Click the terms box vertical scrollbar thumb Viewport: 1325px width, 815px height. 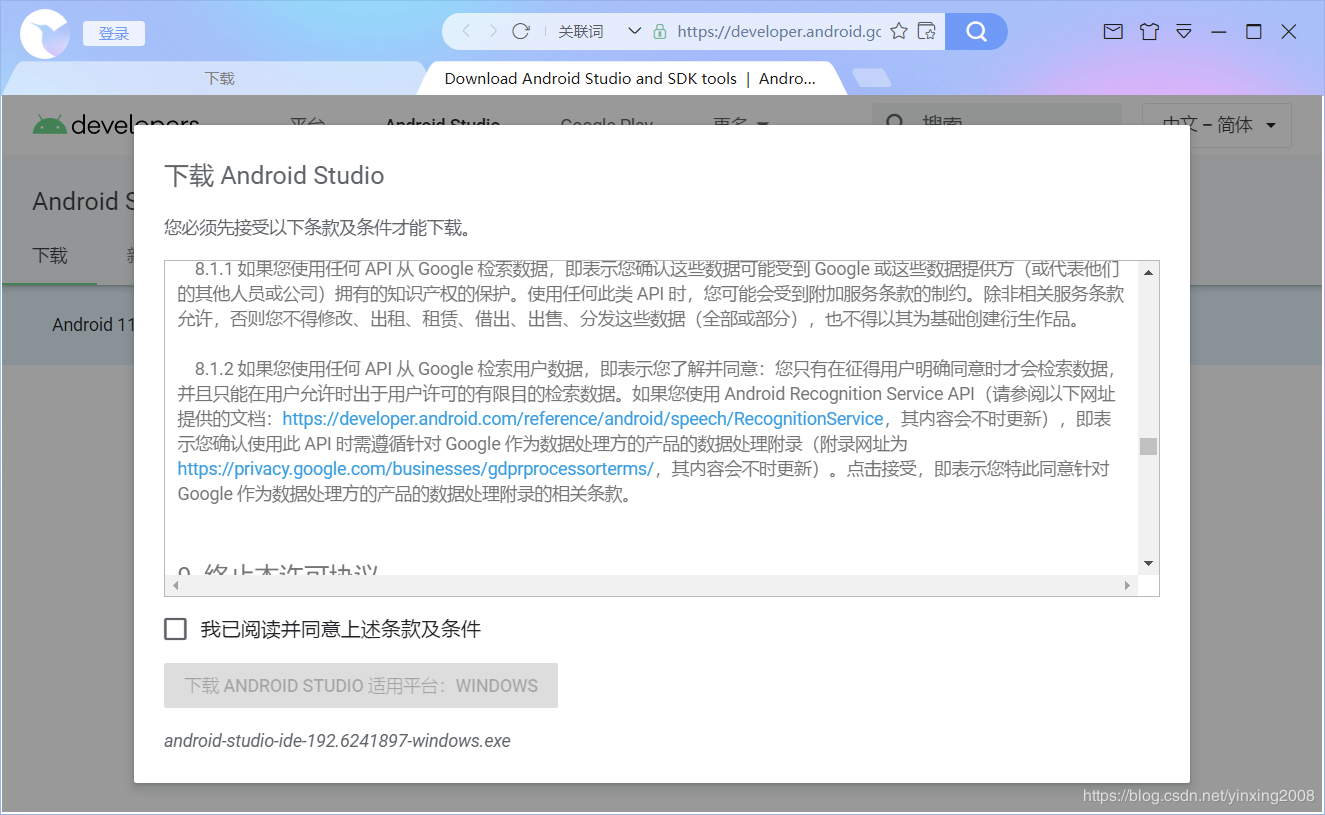[x=1148, y=446]
